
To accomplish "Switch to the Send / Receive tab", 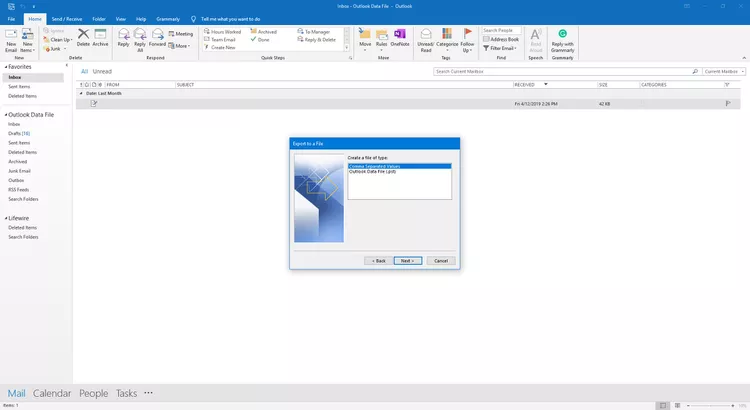I will point(66,19).
